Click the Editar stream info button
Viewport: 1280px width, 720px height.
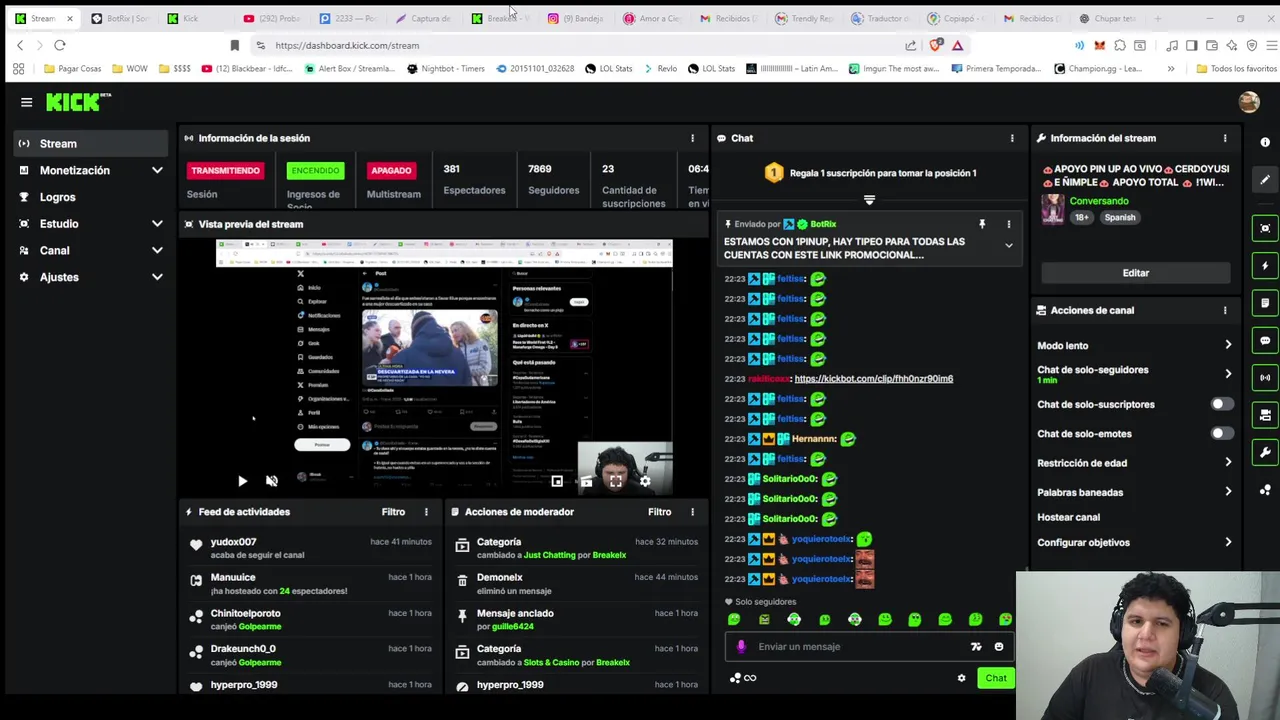(x=1135, y=273)
